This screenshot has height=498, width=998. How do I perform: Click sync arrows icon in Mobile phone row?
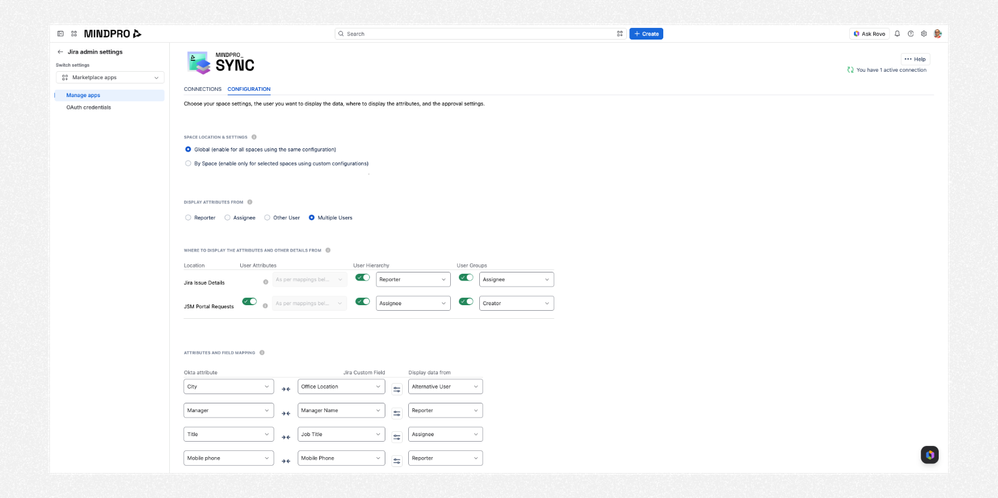[x=286, y=461]
